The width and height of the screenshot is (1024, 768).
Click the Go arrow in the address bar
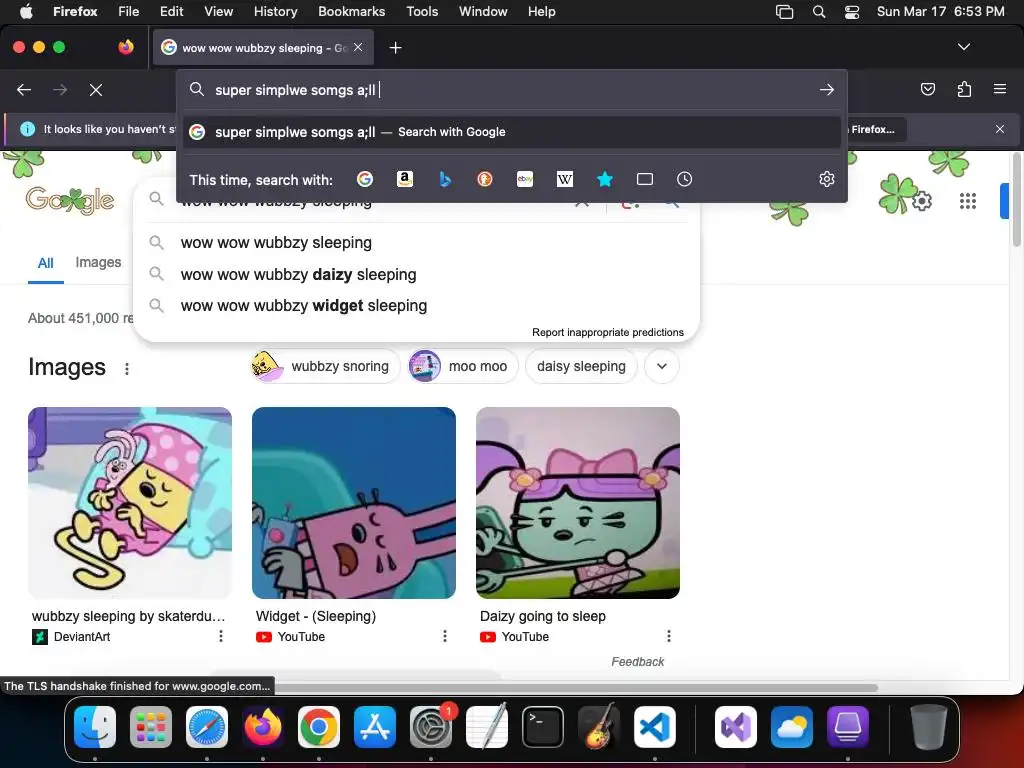827,89
